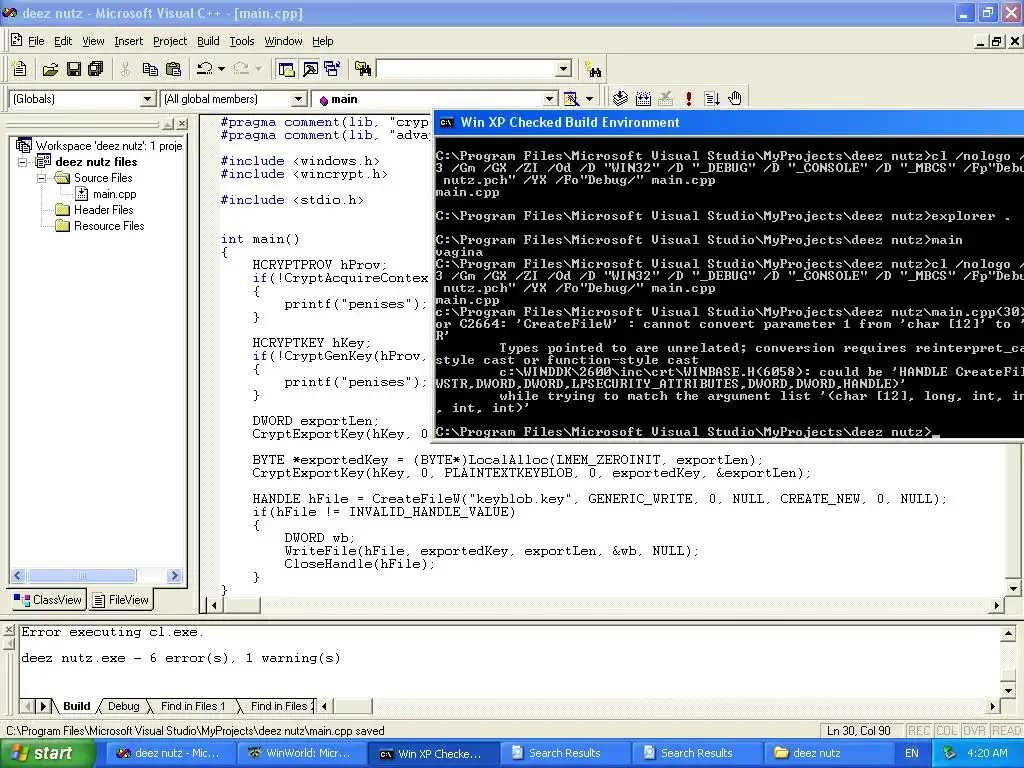1024x768 pixels.
Task: Open the View menu
Action: pyautogui.click(x=93, y=41)
